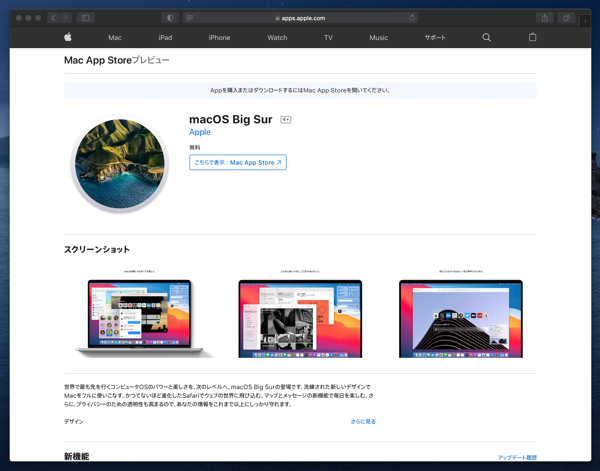The height and width of the screenshot is (471, 600).
Task: Click the デザイン label below the description
Action: [x=73, y=421]
